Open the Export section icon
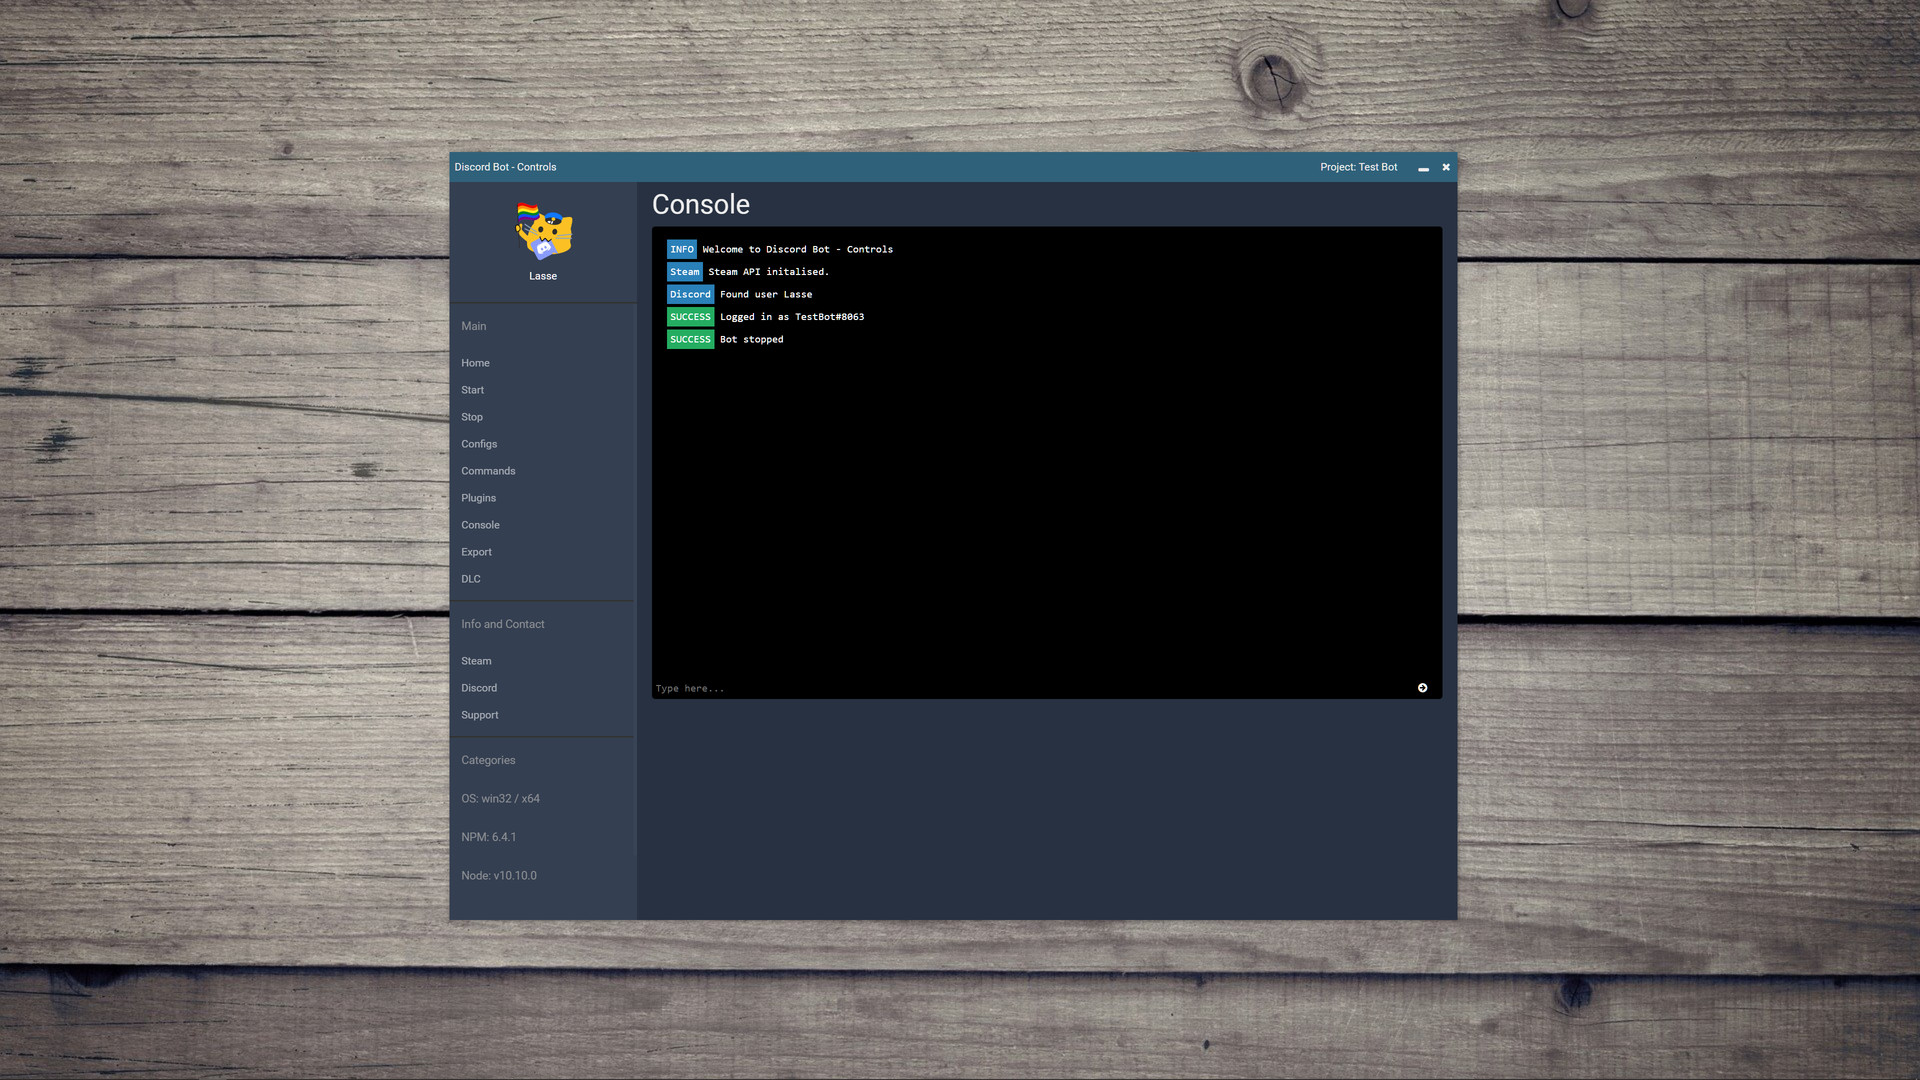 pos(476,551)
